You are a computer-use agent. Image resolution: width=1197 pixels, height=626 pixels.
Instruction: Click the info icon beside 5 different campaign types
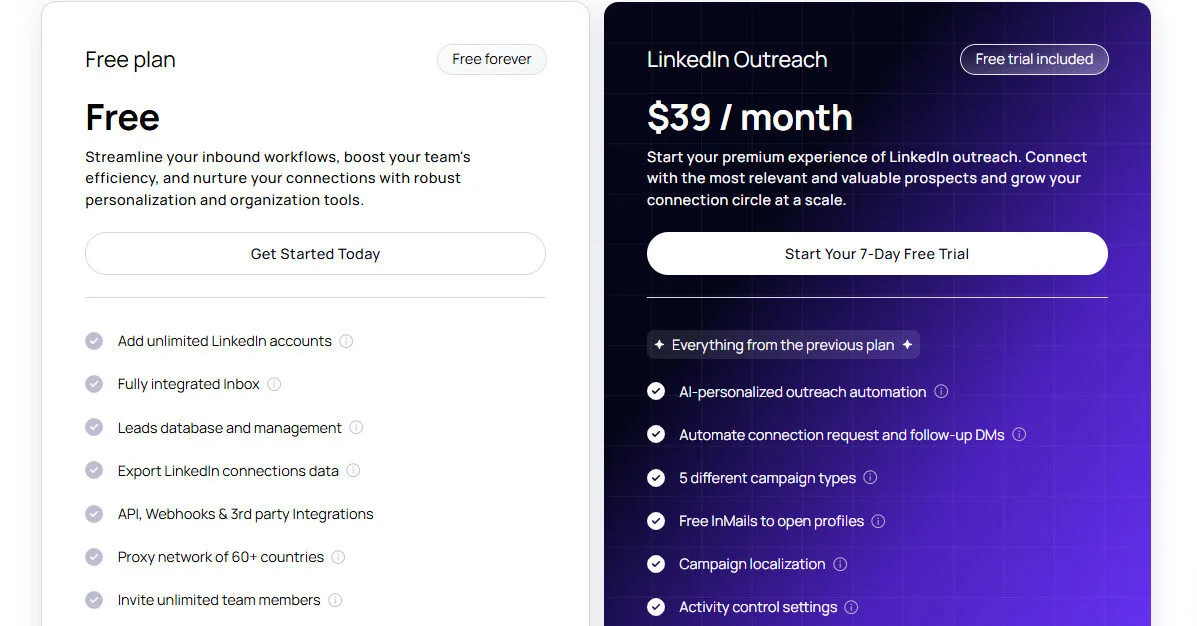(x=870, y=478)
